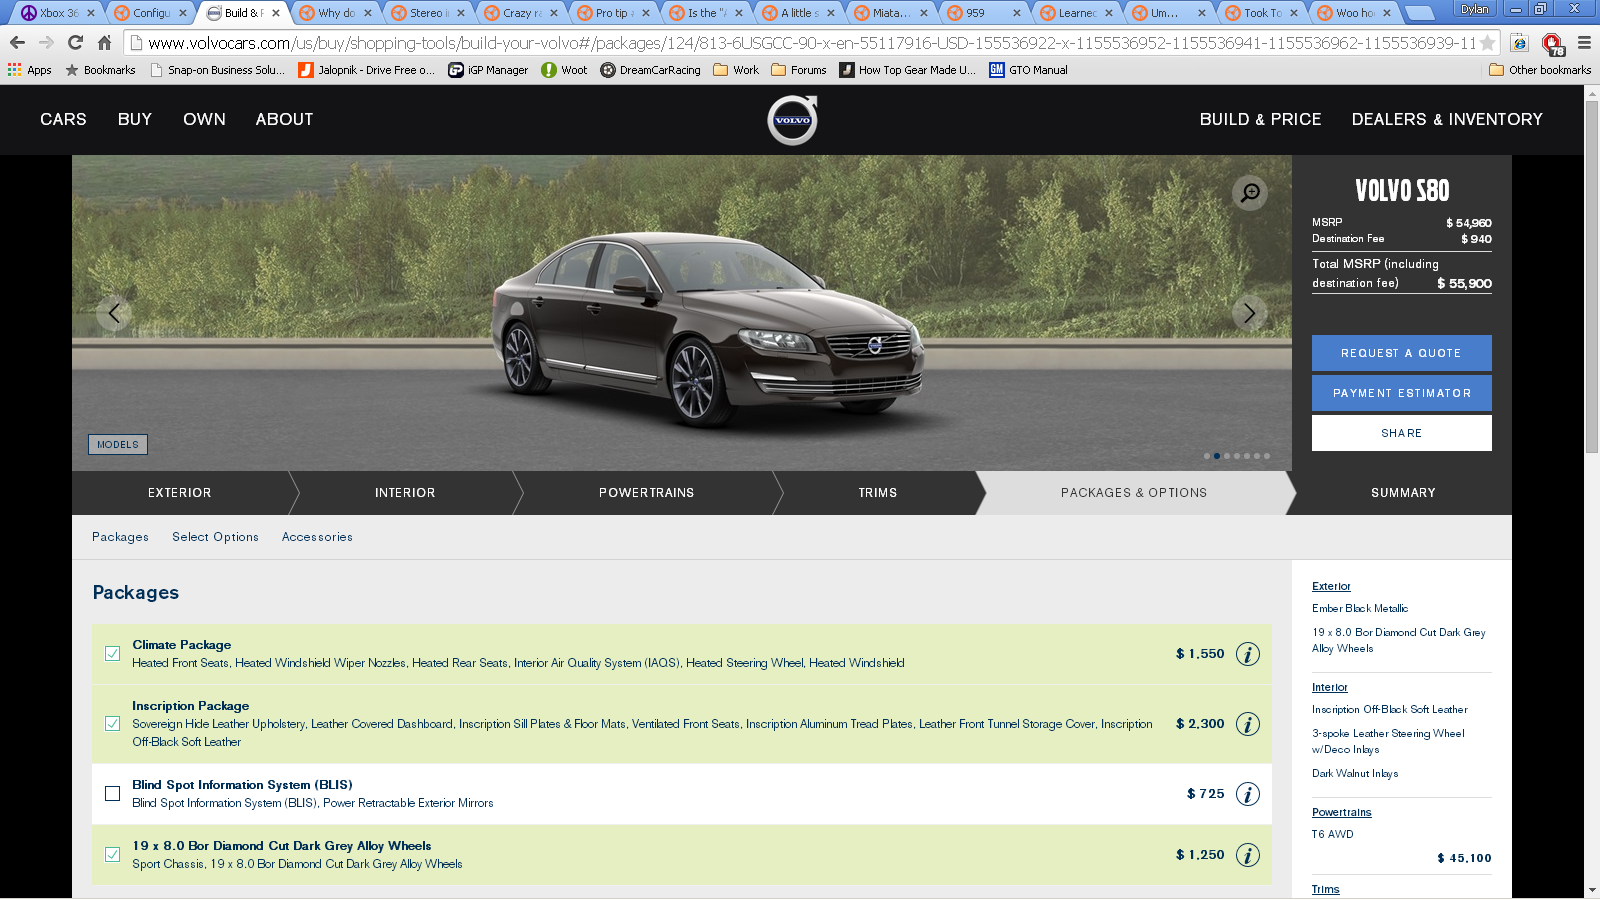This screenshot has height=900, width=1600.
Task: Open the BUY navigation menu
Action: 135,119
